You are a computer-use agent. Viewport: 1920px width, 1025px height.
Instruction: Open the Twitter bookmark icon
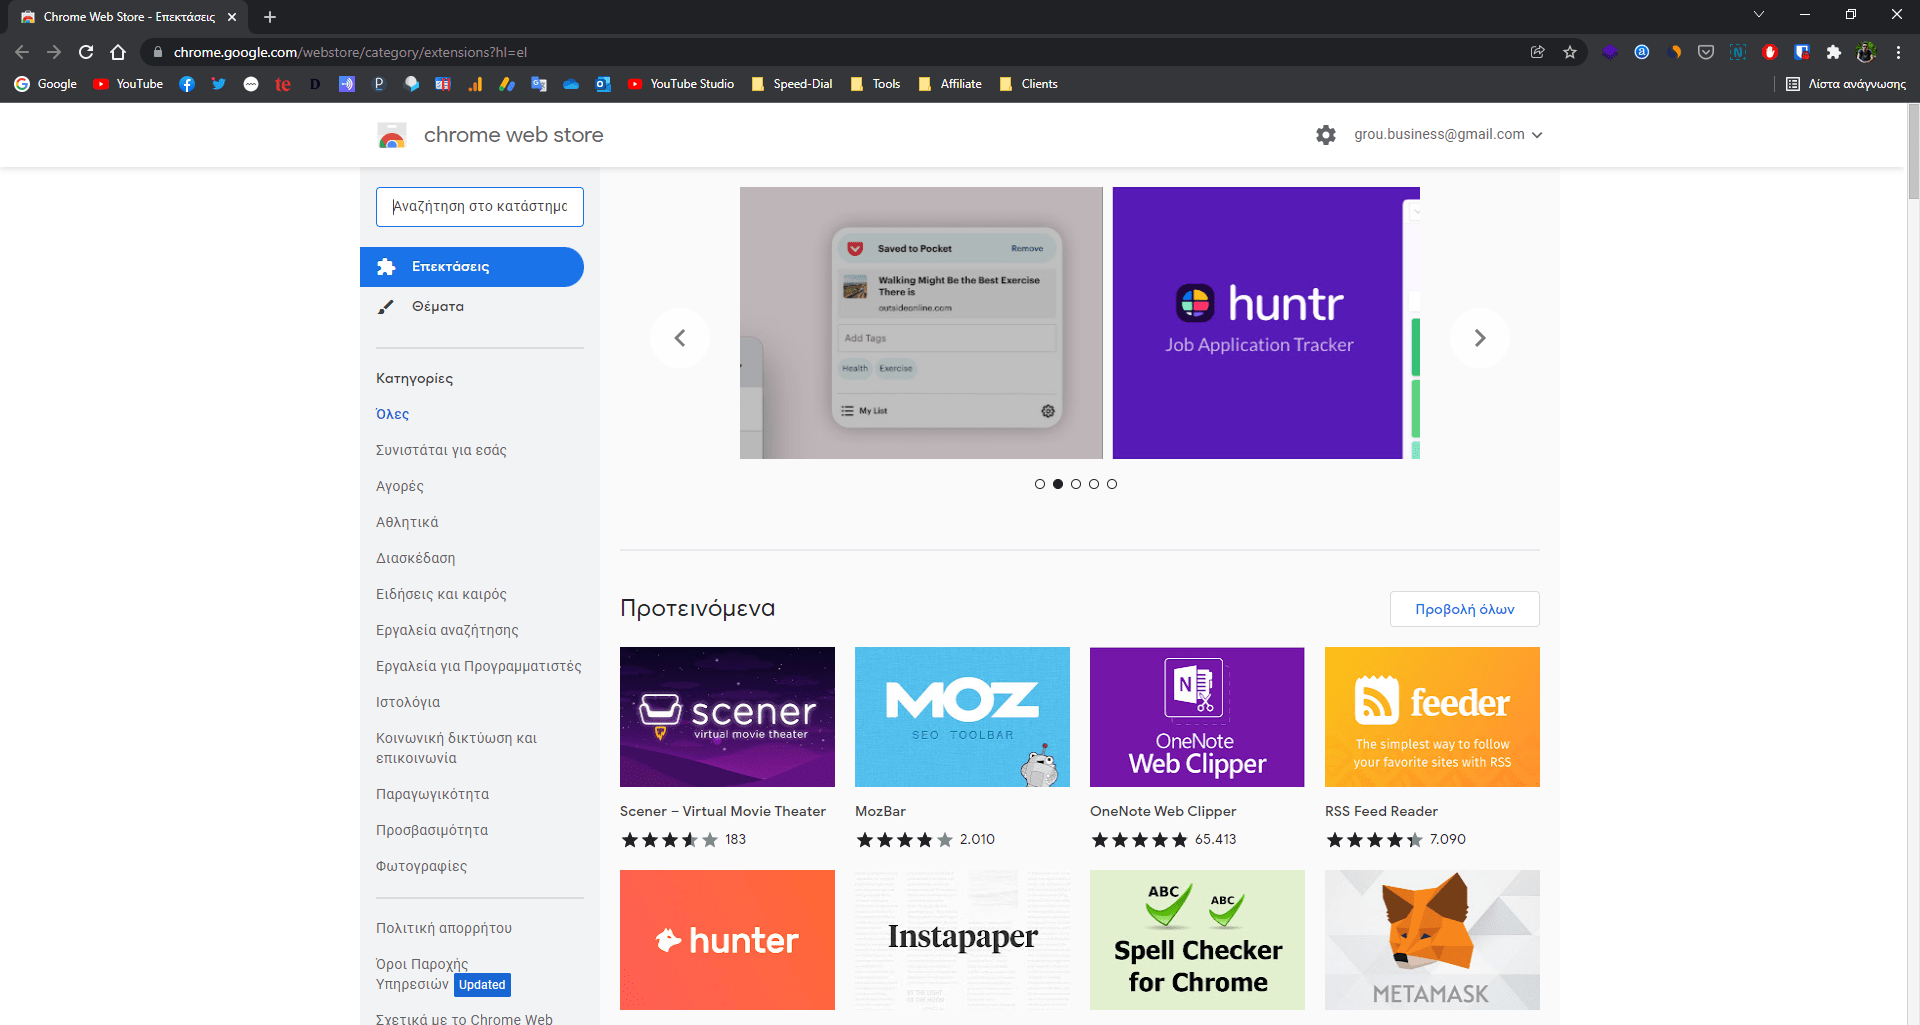tap(219, 84)
